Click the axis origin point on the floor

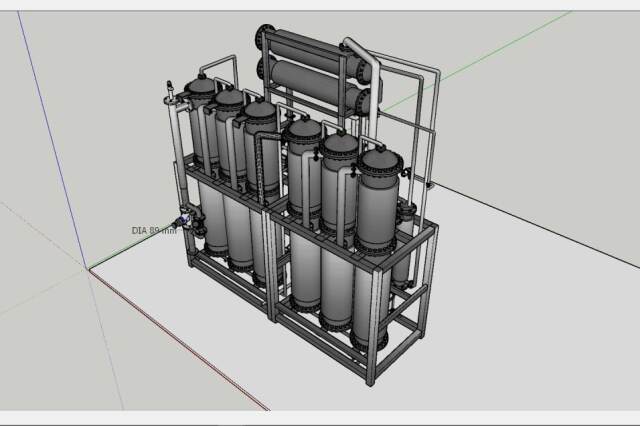89,270
